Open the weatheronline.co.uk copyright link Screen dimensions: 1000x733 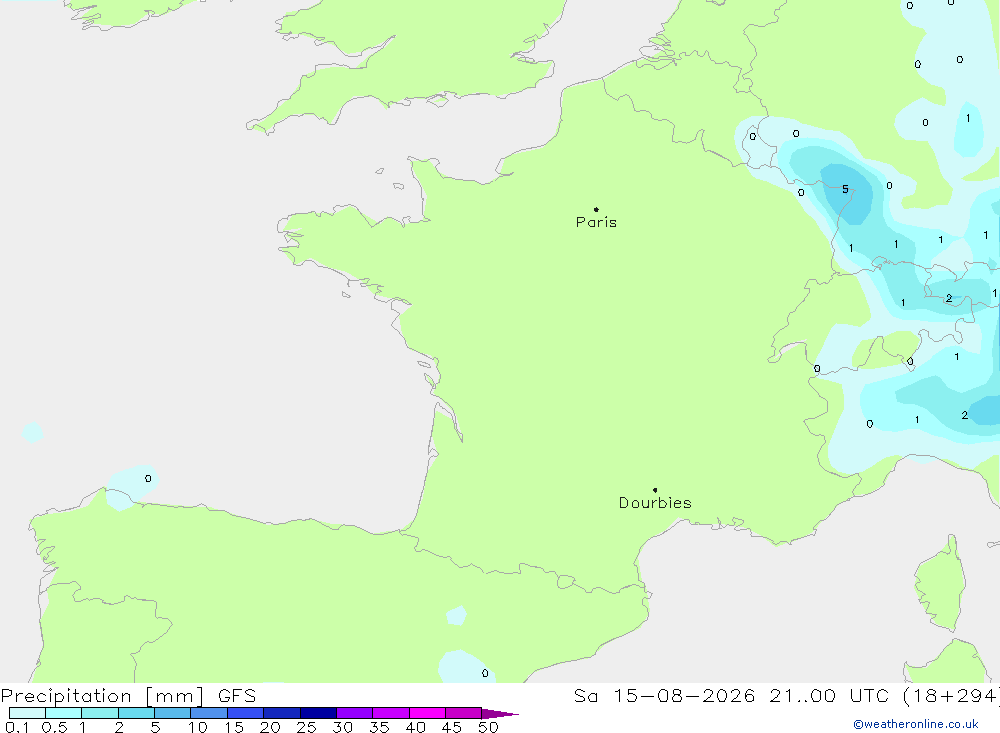(915, 724)
